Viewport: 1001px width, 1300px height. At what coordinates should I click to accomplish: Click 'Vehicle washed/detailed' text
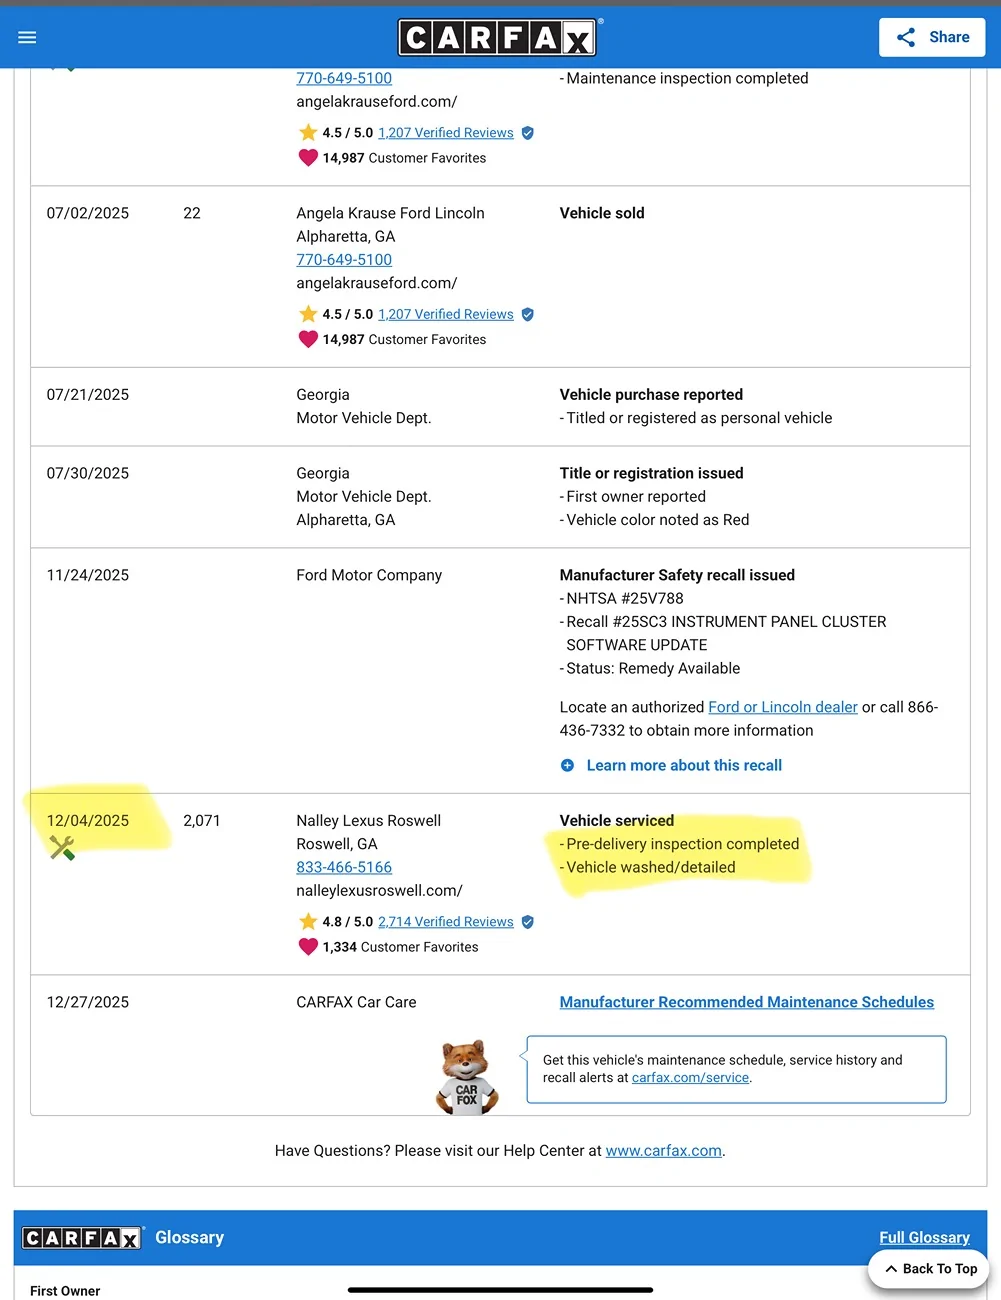pyautogui.click(x=651, y=868)
